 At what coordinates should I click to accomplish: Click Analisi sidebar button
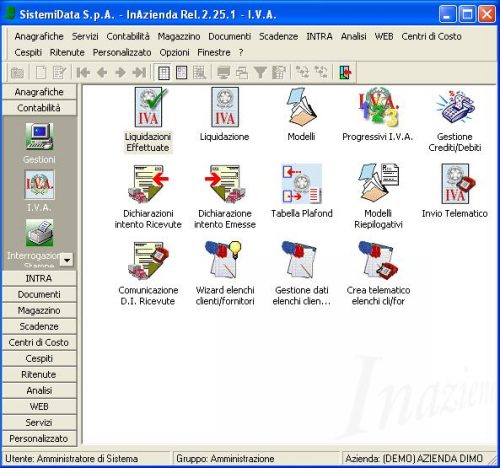(39, 390)
